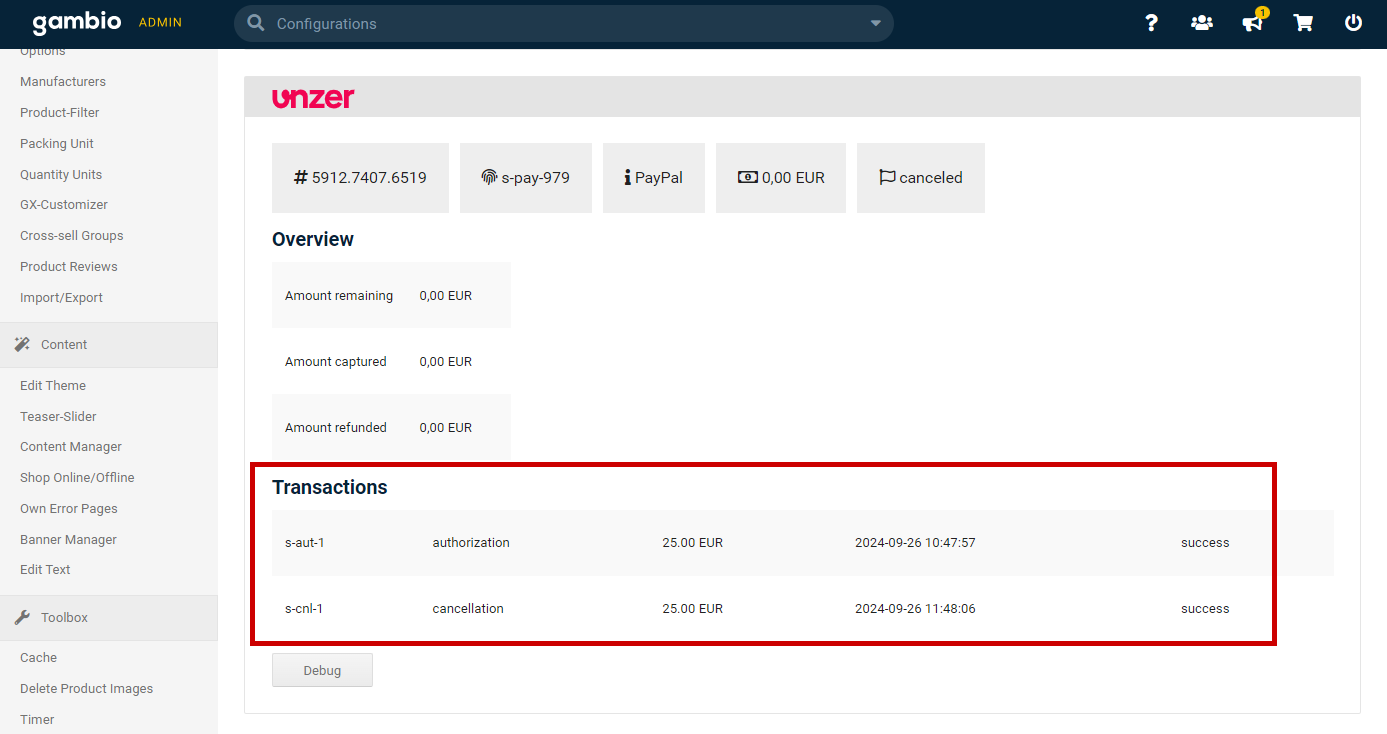1387x734 pixels.
Task: Open Cross-sell Groups in the sidebar
Action: pyautogui.click(x=72, y=236)
